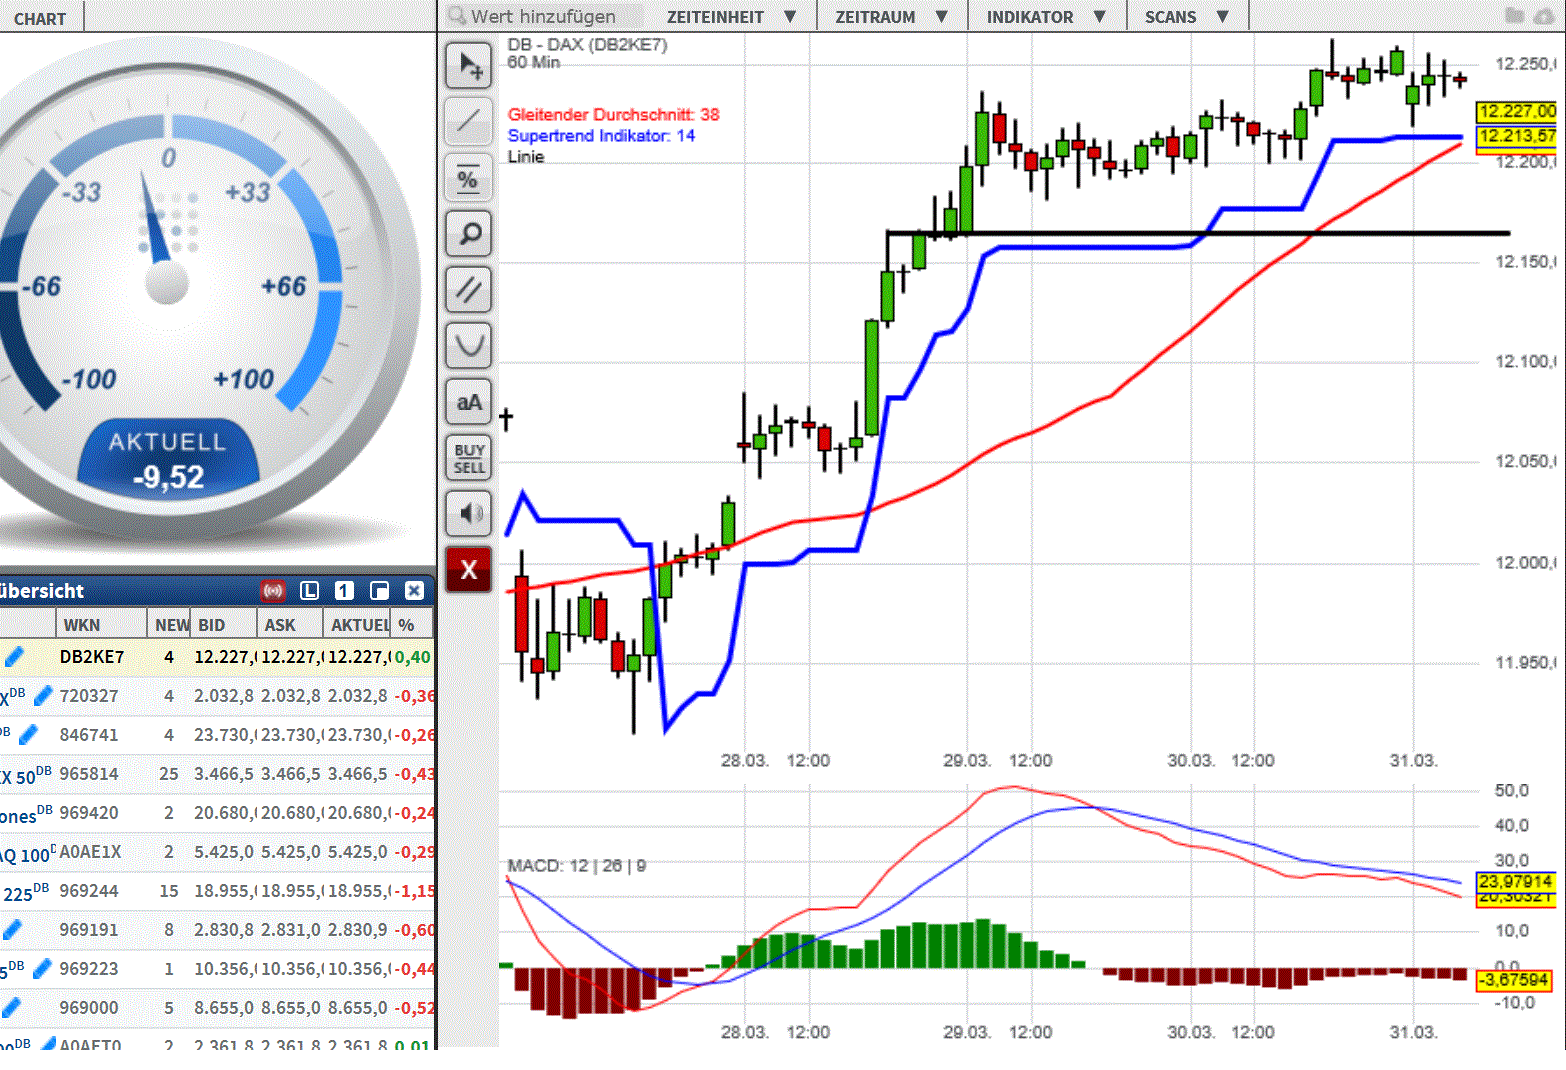The image size is (1566, 1070).
Task: Click the edit pencil beside DB2KE7
Action: (14, 656)
